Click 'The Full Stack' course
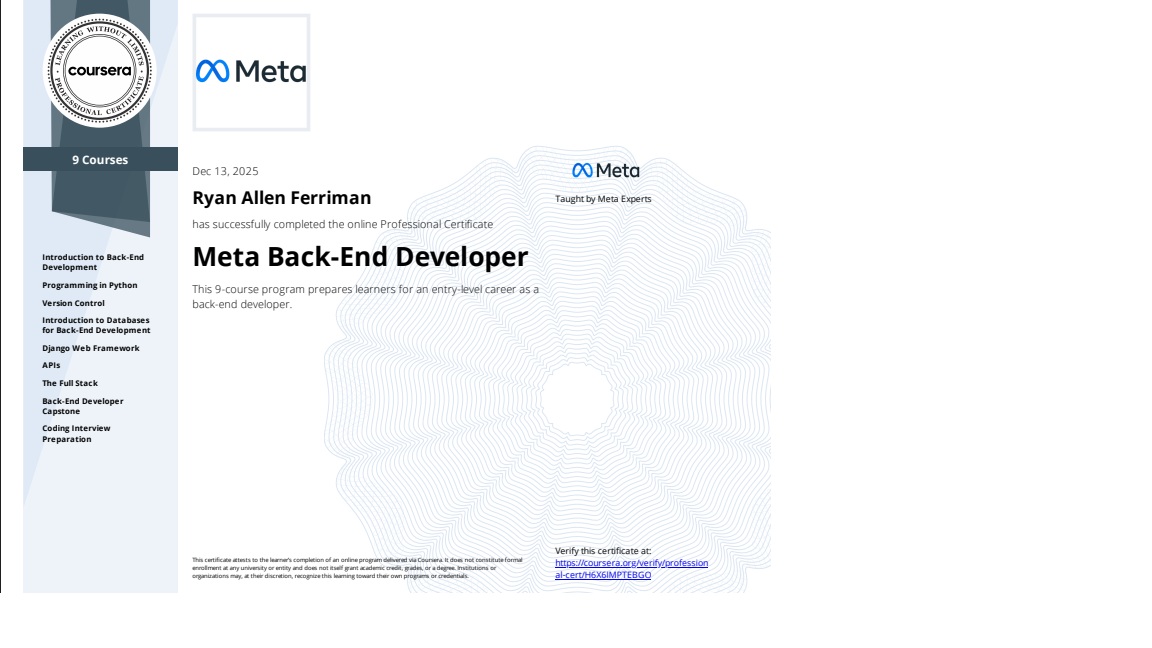Image resolution: width=1152 pixels, height=648 pixels. pos(70,384)
